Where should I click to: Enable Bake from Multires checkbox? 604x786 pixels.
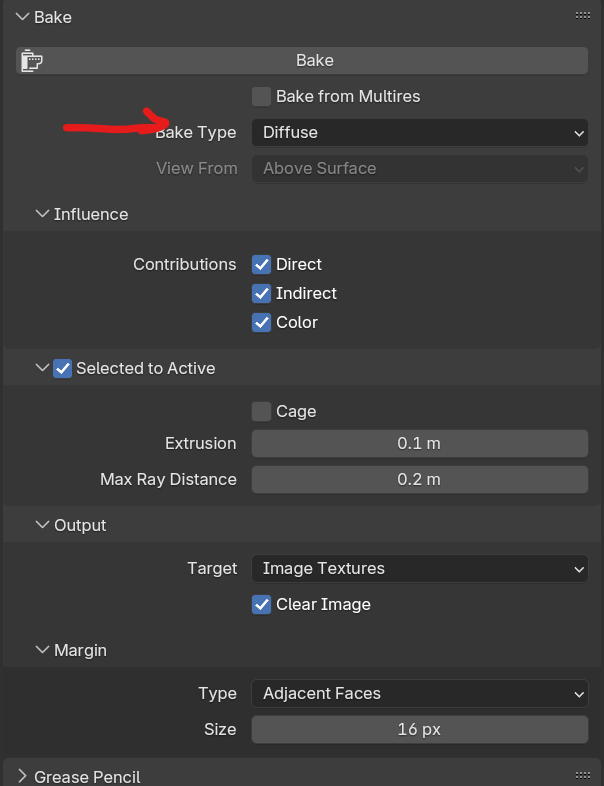(261, 96)
